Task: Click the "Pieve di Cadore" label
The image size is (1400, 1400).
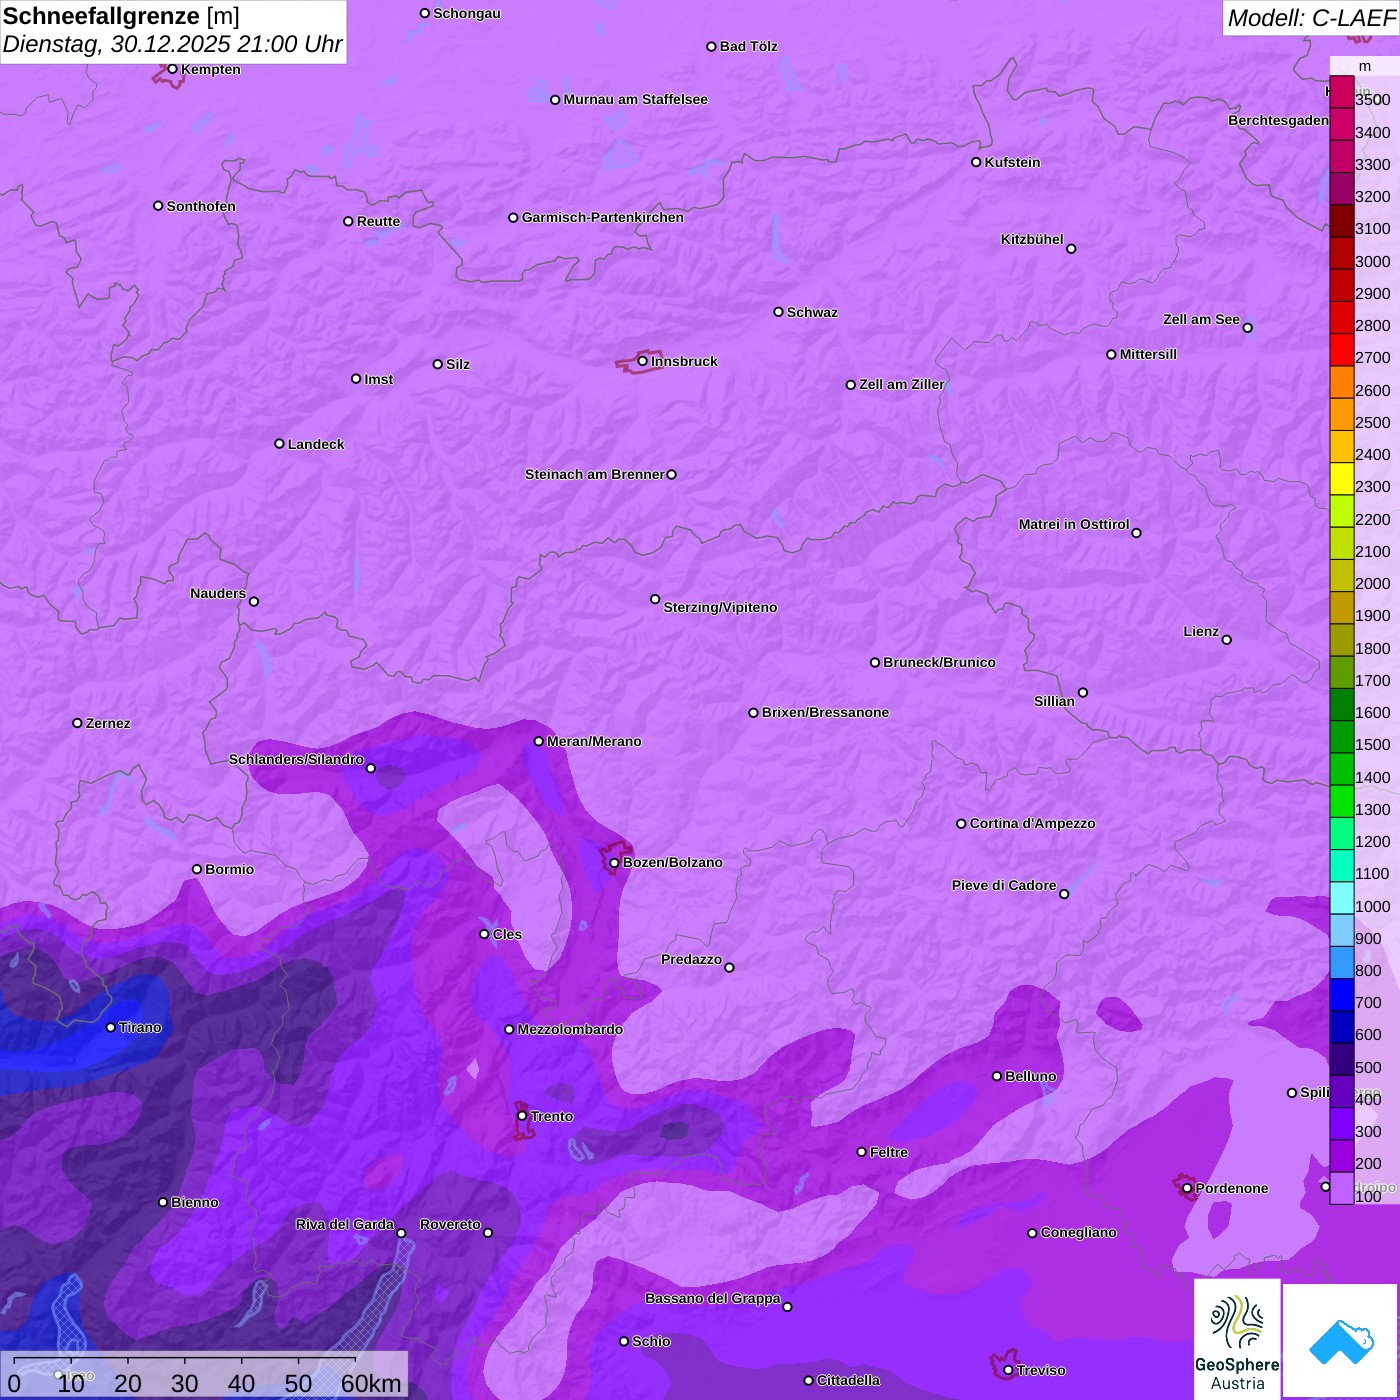Action: tap(1004, 885)
